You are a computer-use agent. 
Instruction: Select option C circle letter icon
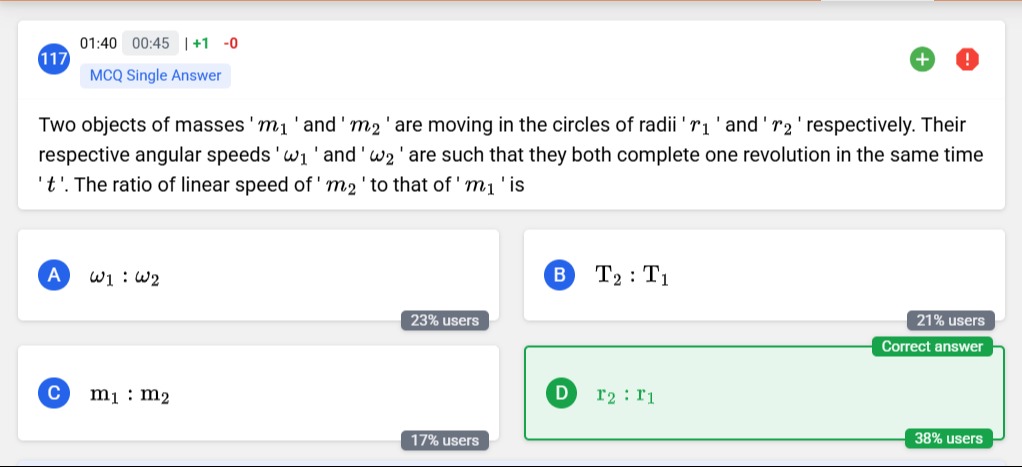pos(54,393)
